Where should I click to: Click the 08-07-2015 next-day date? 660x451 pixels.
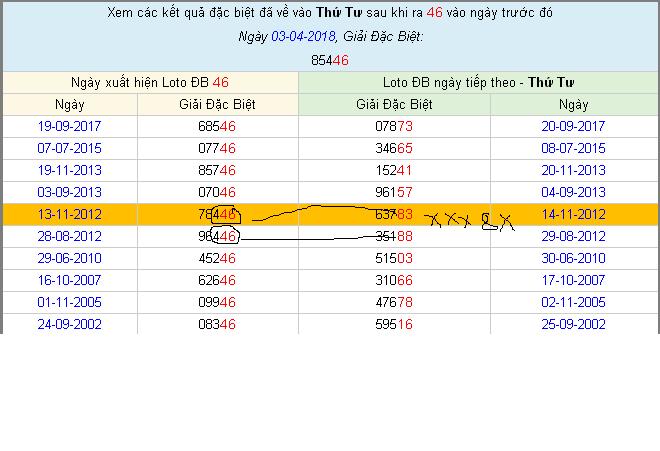coord(574,148)
